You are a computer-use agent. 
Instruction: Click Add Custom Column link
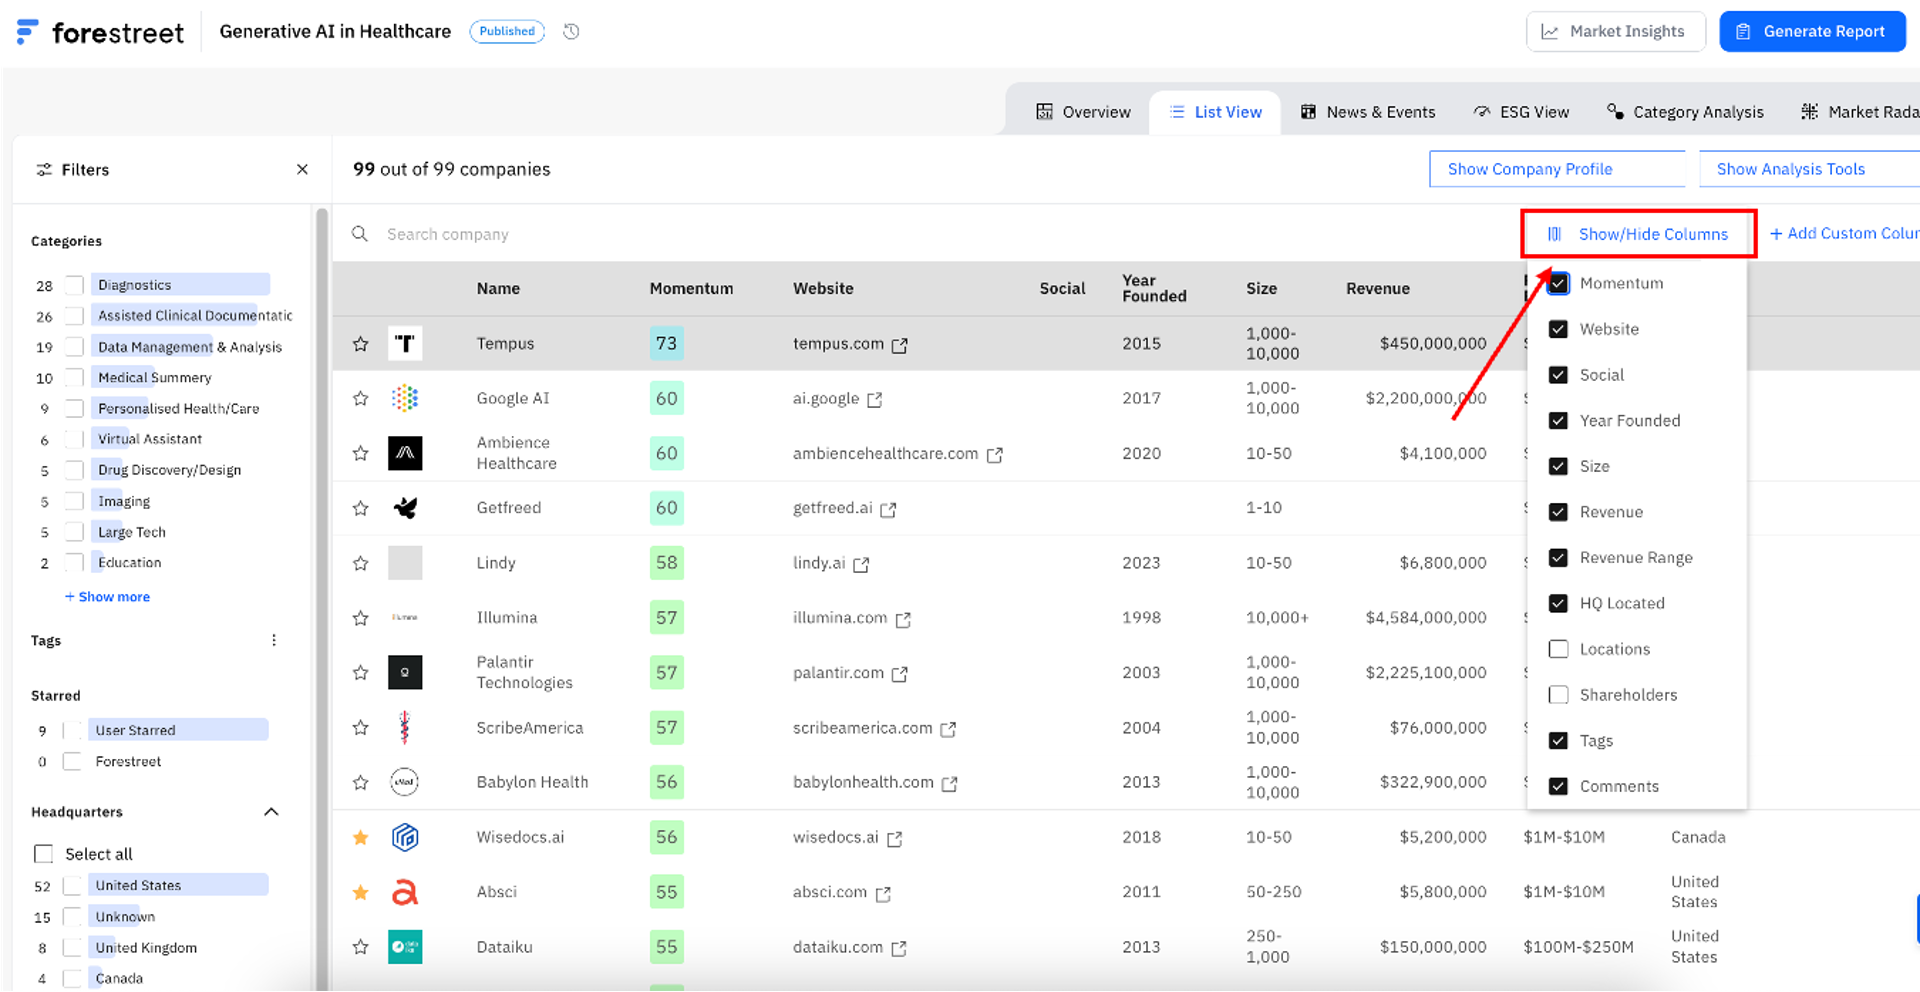(1844, 234)
